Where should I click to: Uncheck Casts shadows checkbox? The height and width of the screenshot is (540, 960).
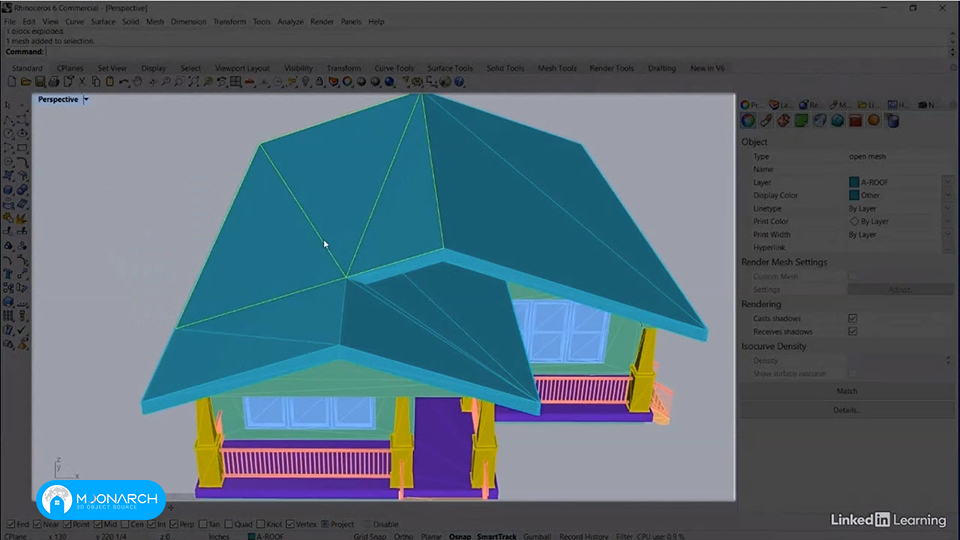[x=852, y=318]
